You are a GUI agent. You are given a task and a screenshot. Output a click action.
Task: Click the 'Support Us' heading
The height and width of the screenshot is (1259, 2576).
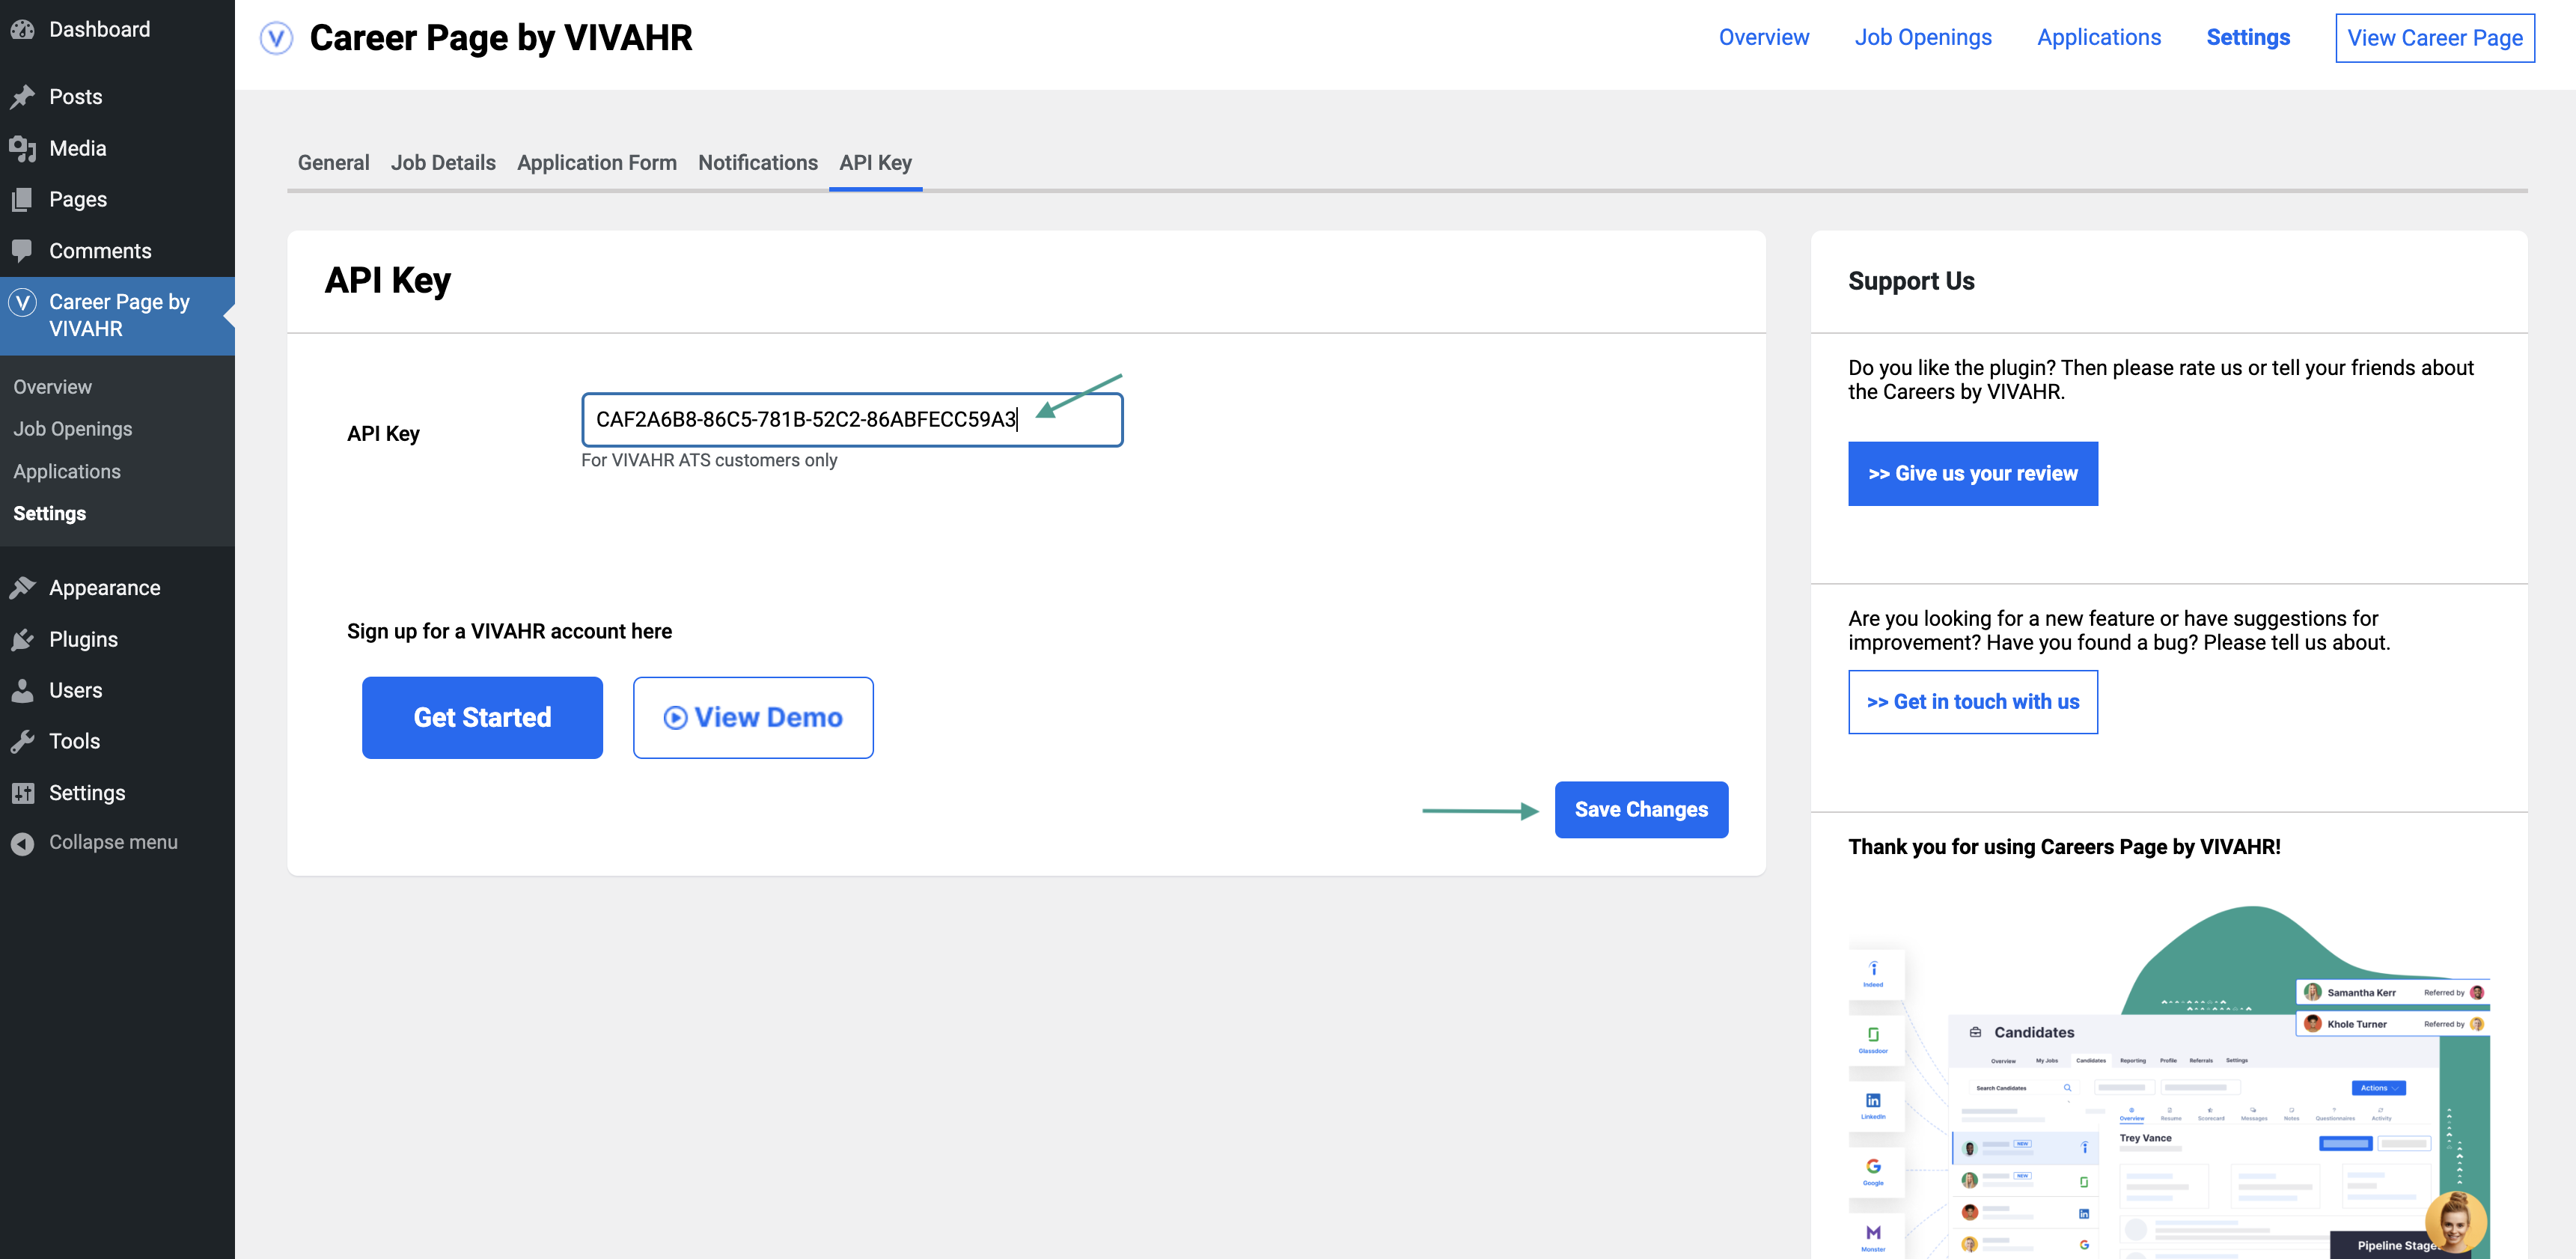tap(1911, 282)
